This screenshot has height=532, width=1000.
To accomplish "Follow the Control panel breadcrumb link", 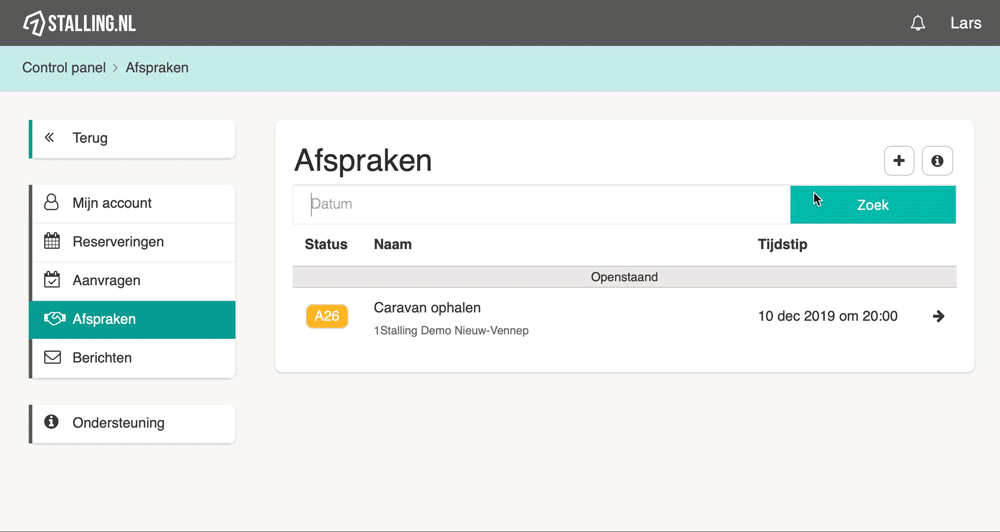I will click(64, 68).
